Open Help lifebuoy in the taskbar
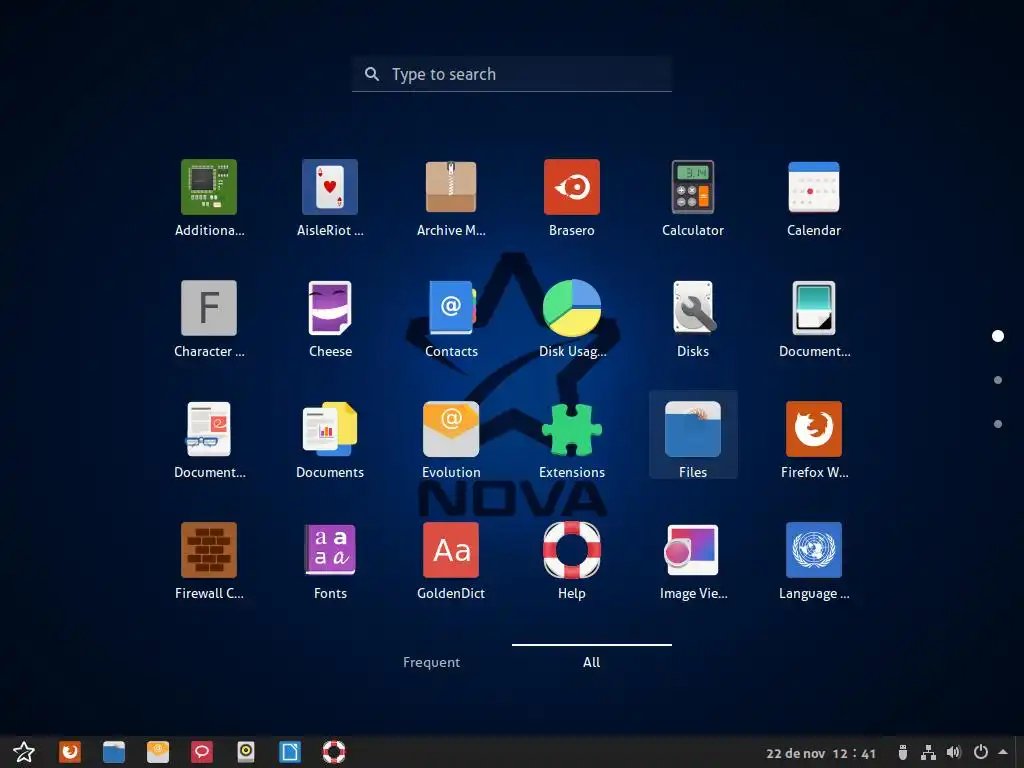The width and height of the screenshot is (1024, 768). (334, 752)
